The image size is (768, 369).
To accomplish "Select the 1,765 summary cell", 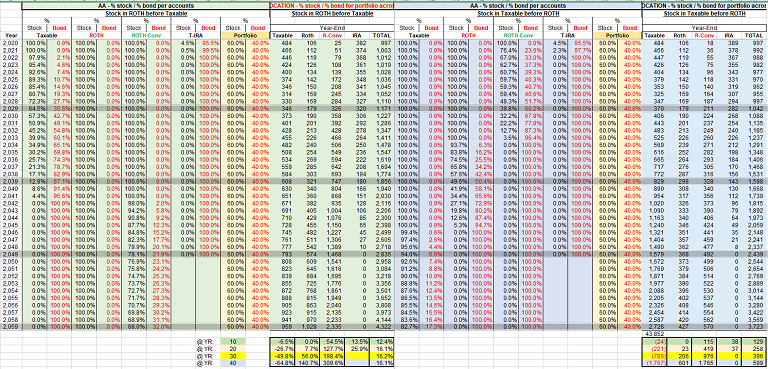I will click(704, 364).
